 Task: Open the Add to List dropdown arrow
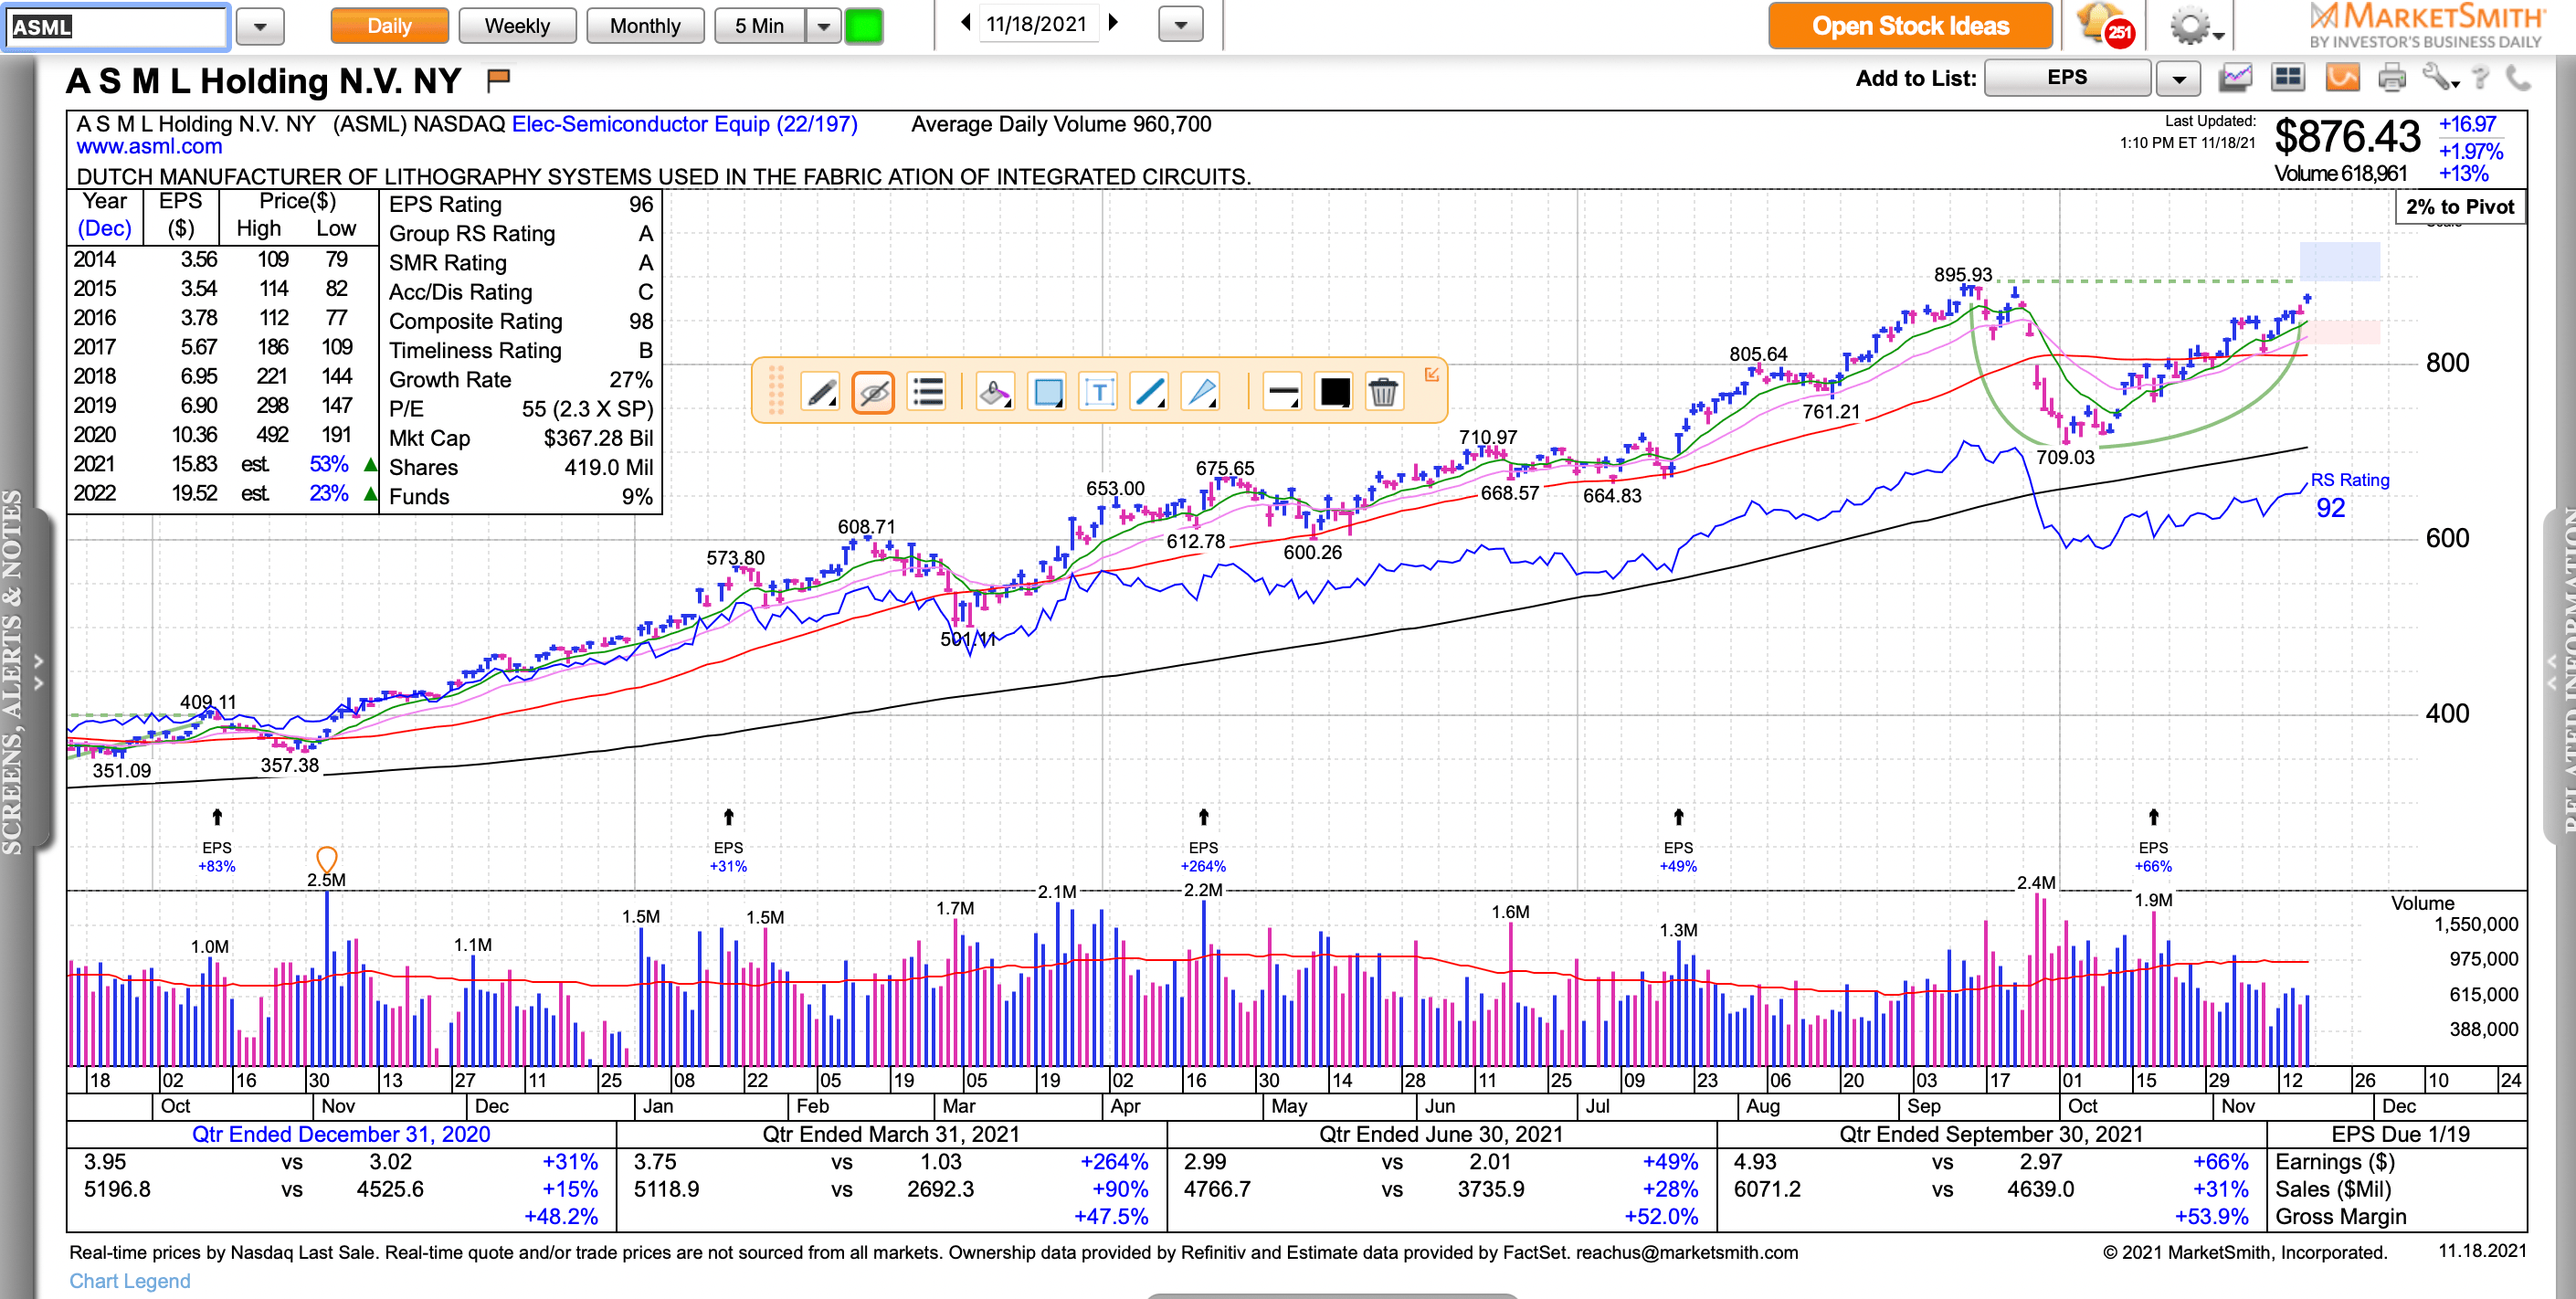tap(2178, 77)
